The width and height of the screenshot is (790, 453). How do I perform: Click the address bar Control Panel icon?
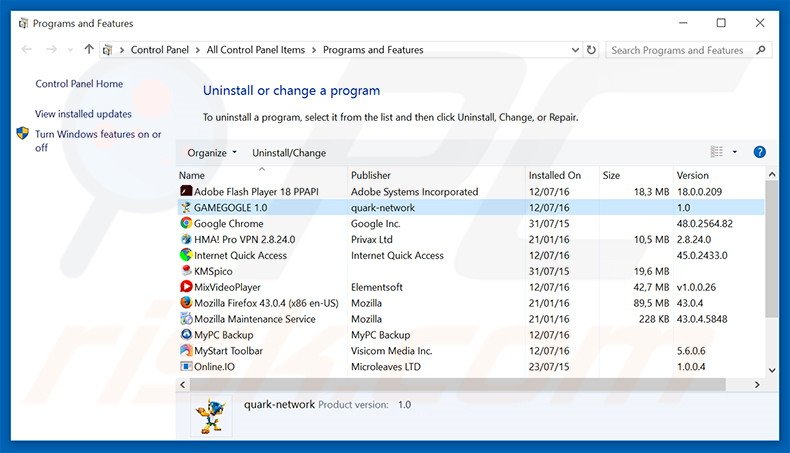[x=107, y=50]
